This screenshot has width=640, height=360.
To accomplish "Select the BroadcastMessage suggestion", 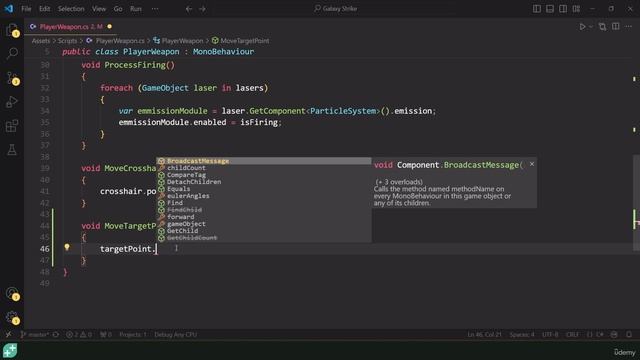I will pyautogui.click(x=264, y=161).
